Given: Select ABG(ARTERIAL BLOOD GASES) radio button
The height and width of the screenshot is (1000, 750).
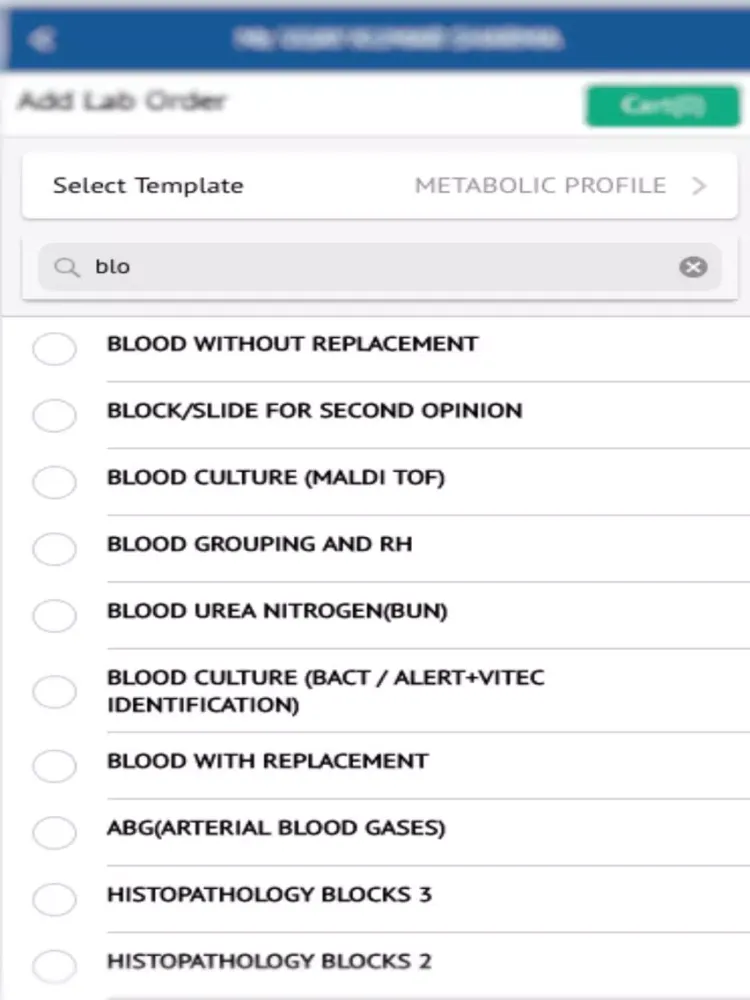Looking at the screenshot, I should tap(54, 832).
